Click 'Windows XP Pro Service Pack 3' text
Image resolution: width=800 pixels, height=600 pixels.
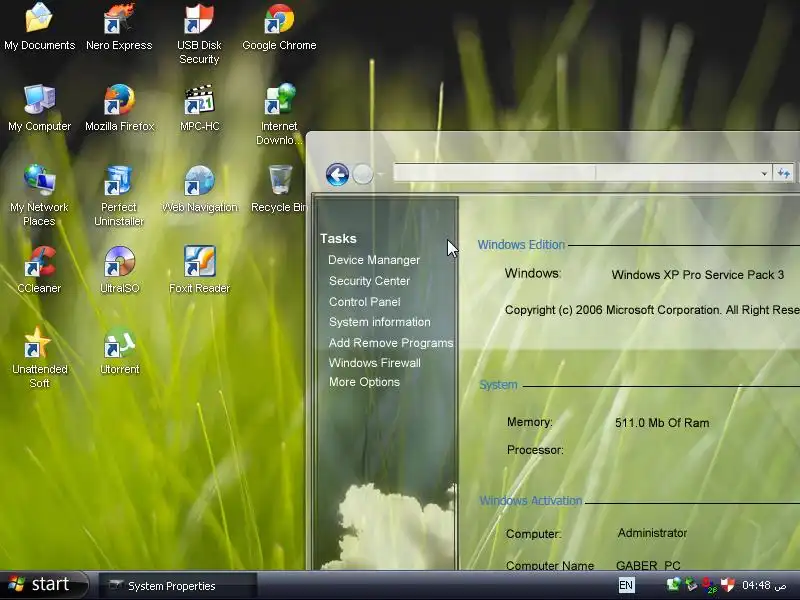coord(697,274)
